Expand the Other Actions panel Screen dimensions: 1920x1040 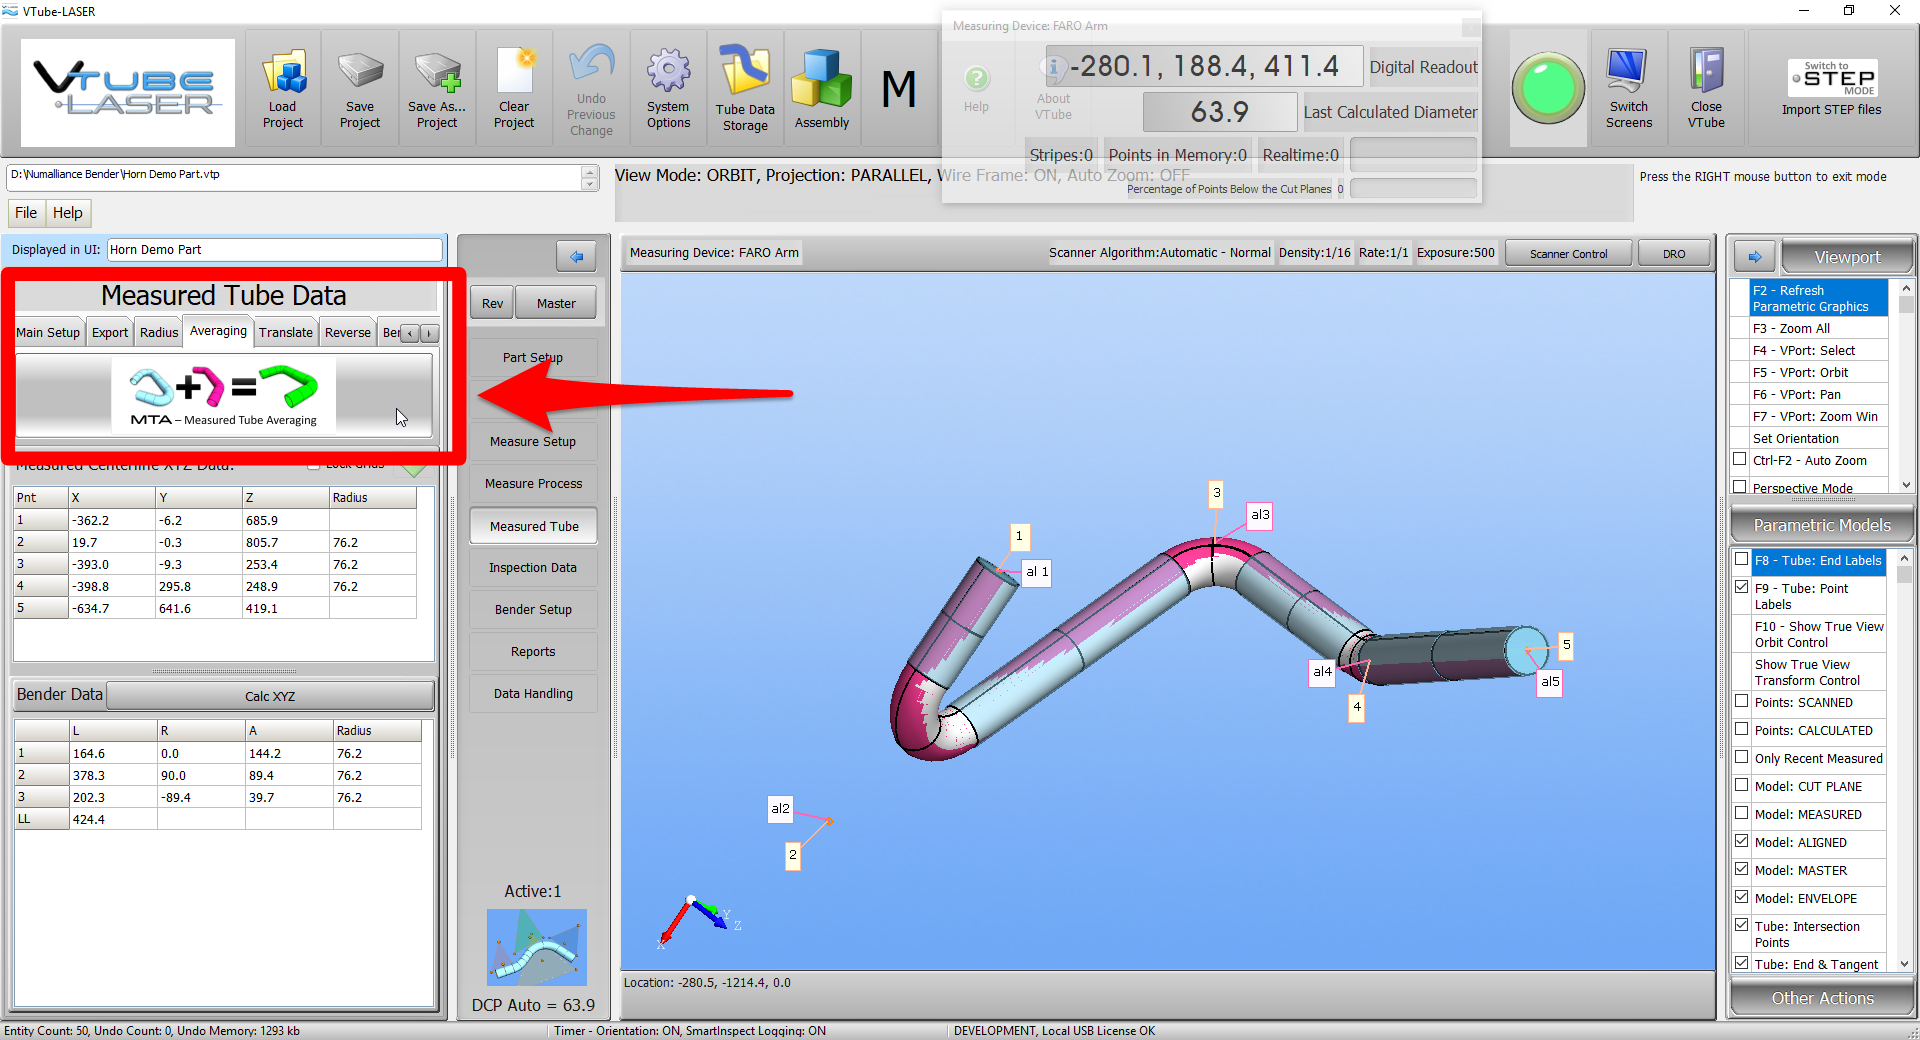pyautogui.click(x=1821, y=998)
